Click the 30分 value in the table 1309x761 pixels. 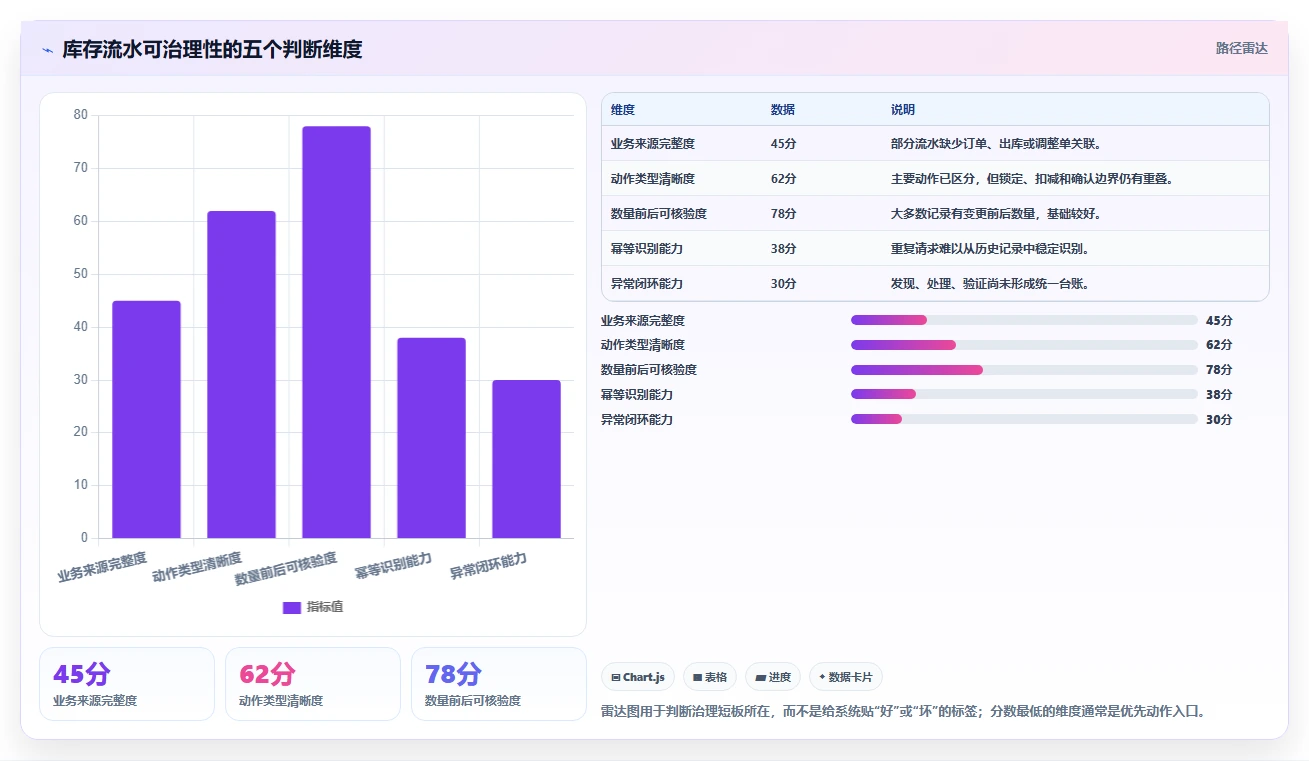783,284
